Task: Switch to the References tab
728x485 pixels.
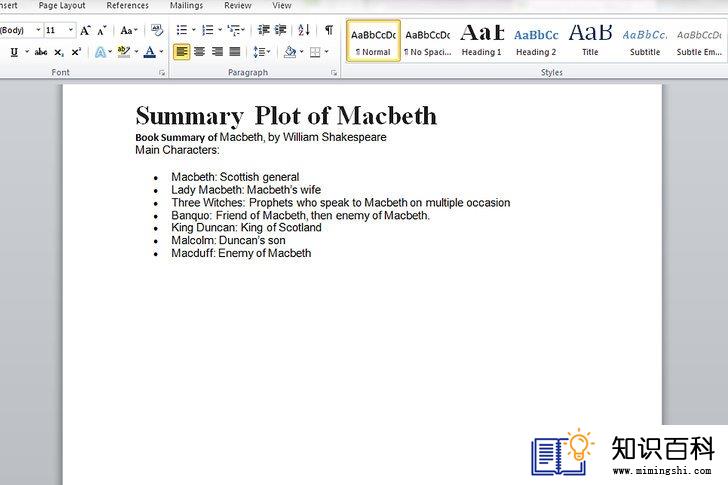Action: (x=128, y=6)
